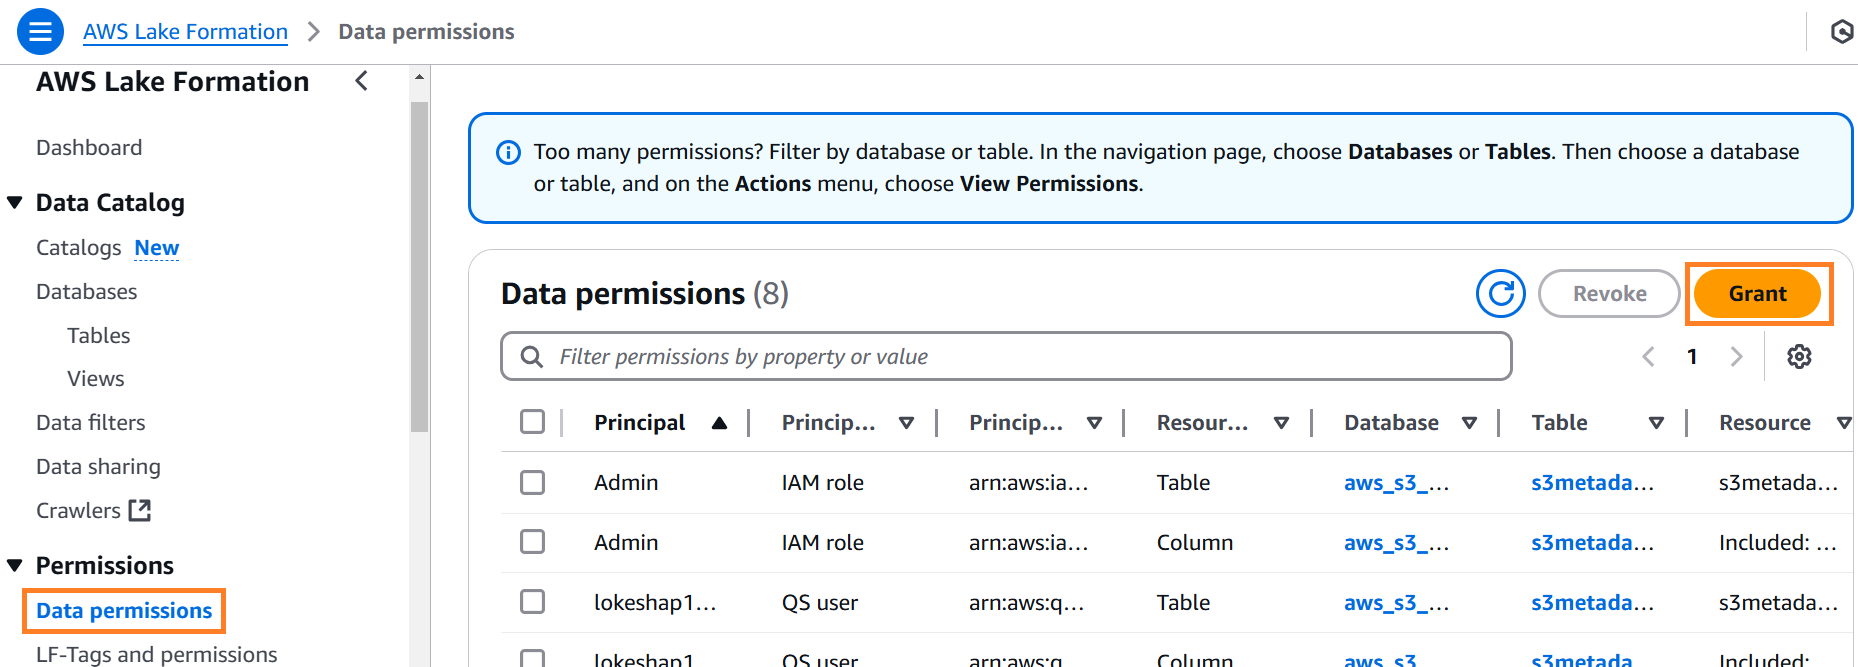
Task: Click the hexagon icon in top right corner
Action: 1841,32
